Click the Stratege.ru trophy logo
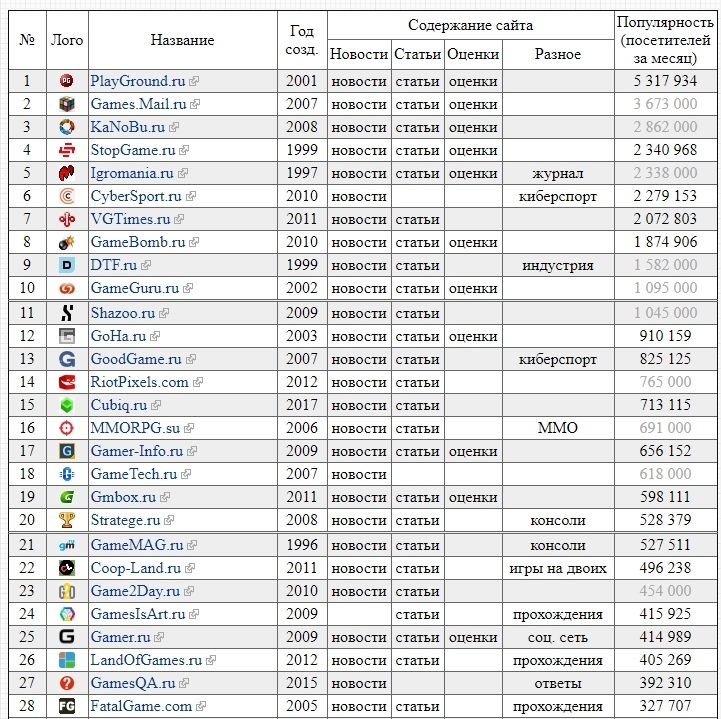The height and width of the screenshot is (719, 721). tap(67, 520)
